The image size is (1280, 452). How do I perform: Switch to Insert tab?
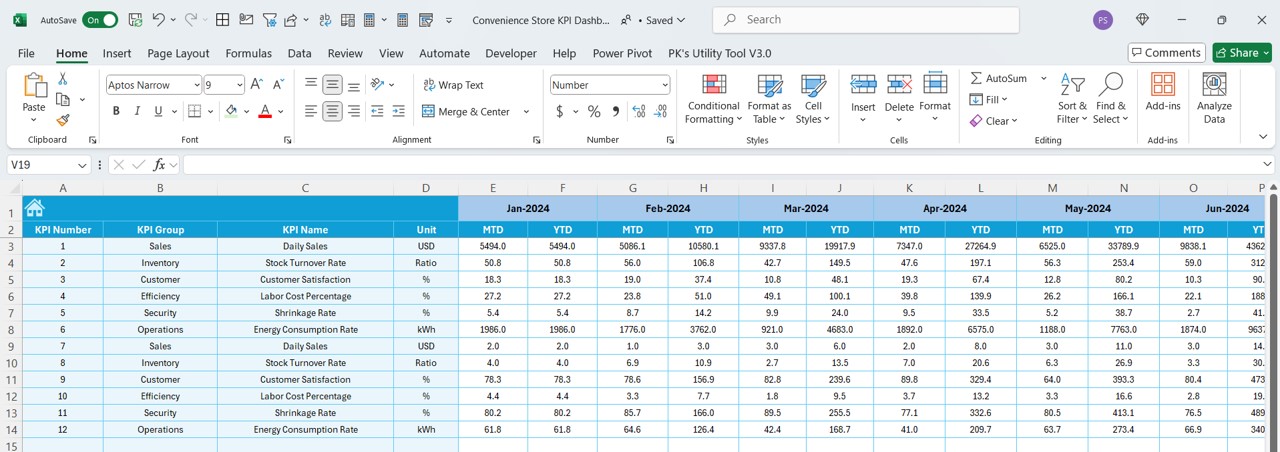coord(117,53)
